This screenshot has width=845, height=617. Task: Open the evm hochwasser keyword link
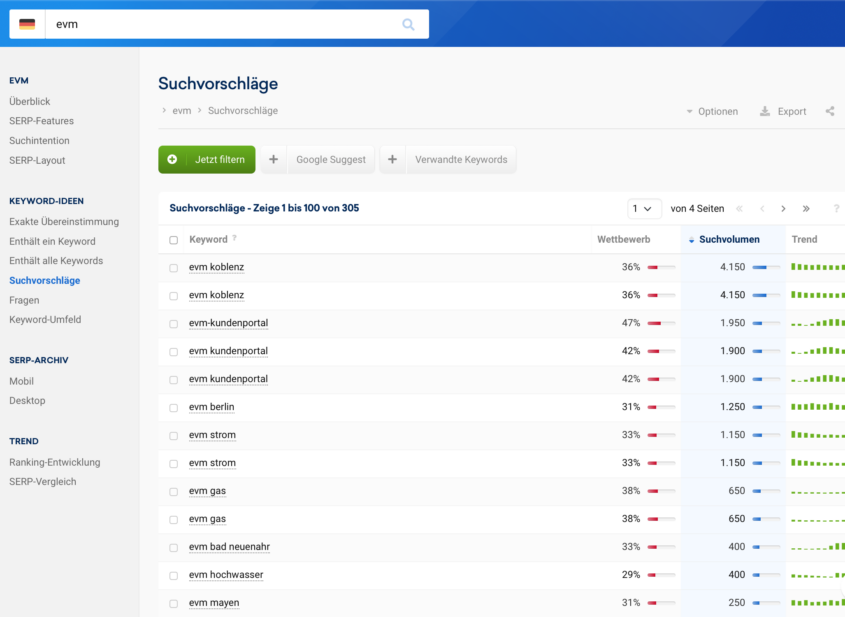point(226,575)
